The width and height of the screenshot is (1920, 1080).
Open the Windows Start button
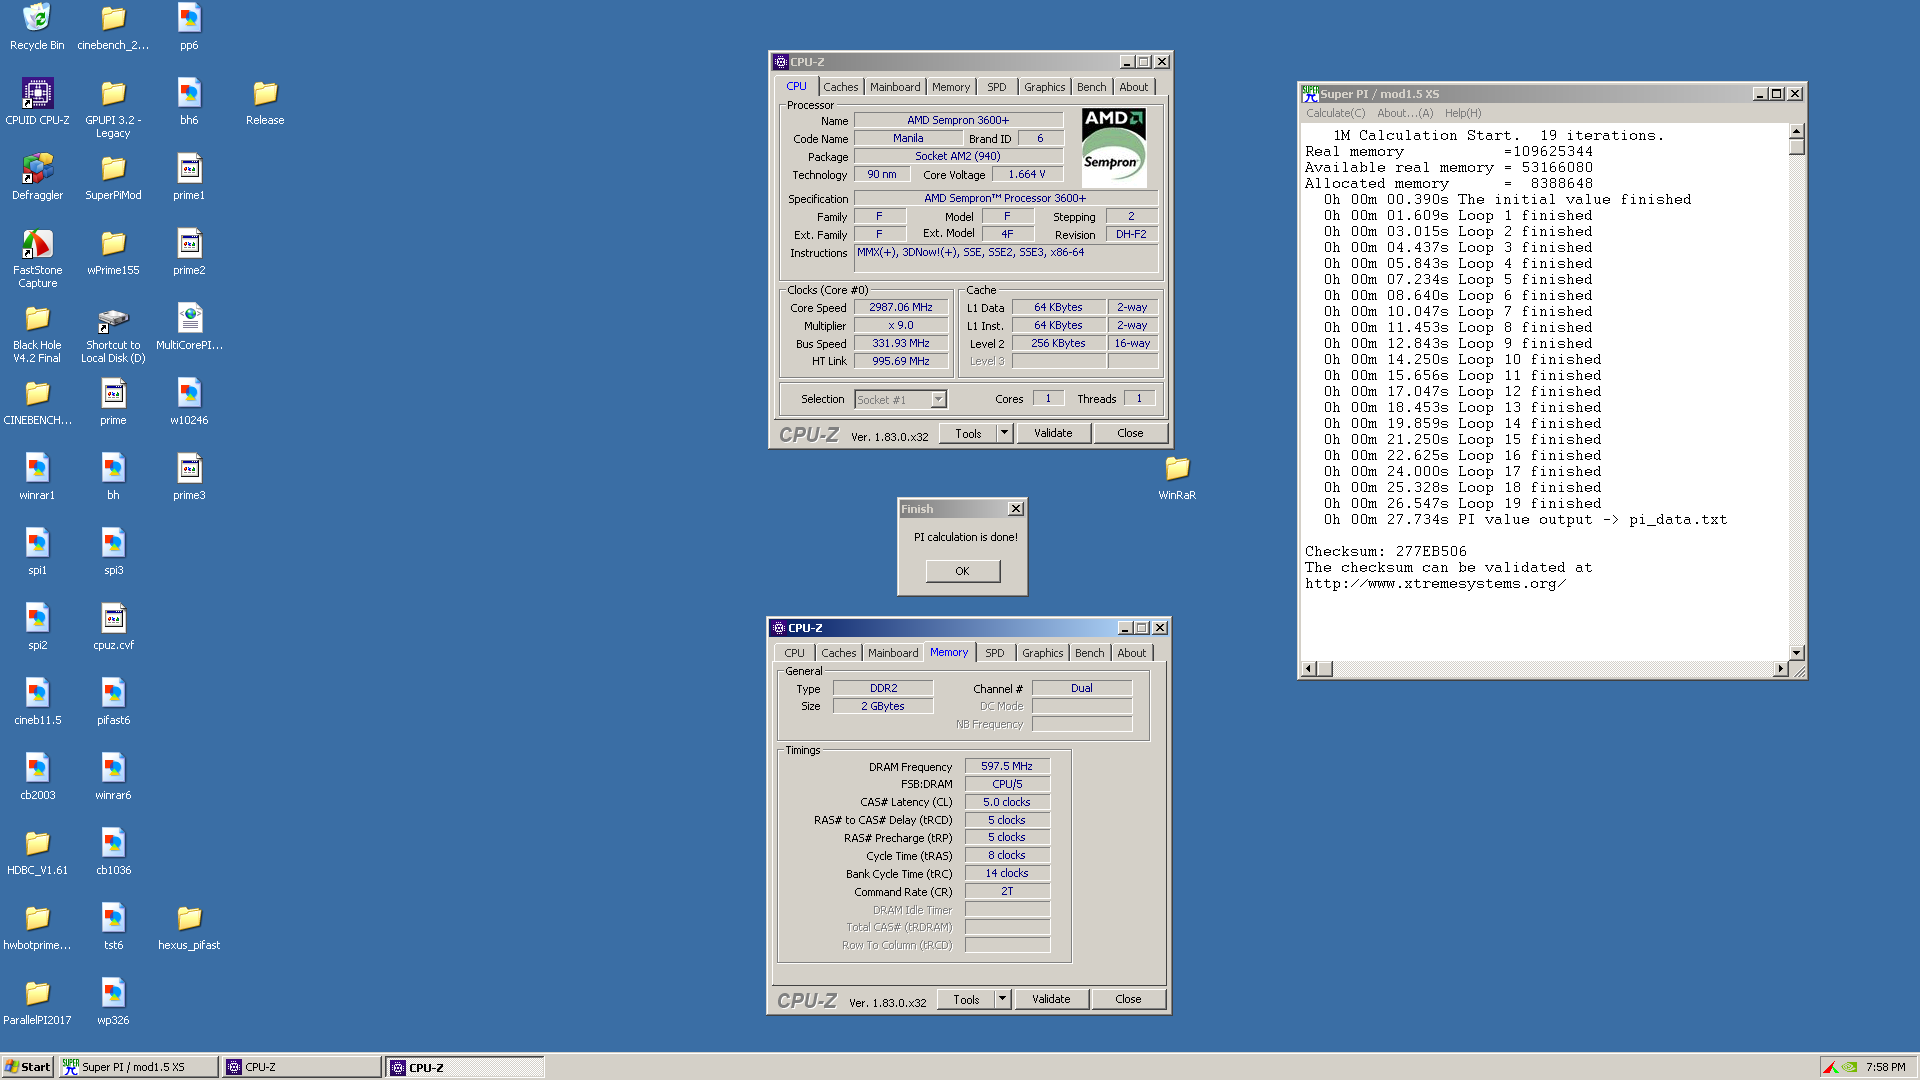(27, 1067)
